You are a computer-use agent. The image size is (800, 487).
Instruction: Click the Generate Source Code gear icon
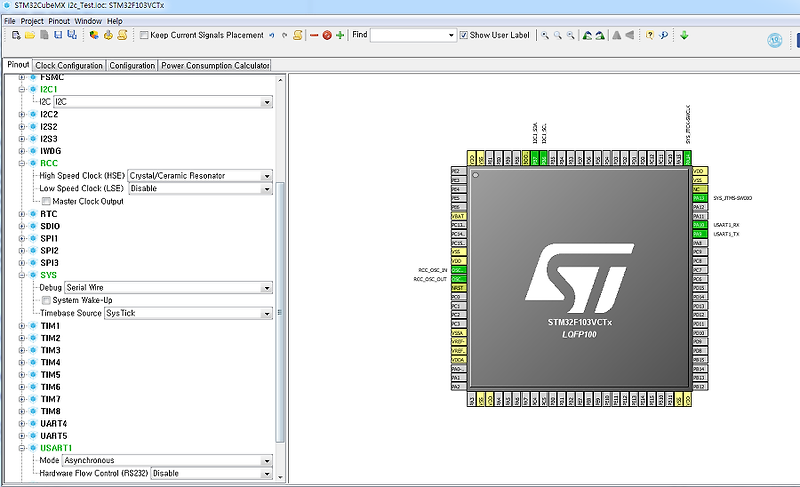(x=108, y=35)
